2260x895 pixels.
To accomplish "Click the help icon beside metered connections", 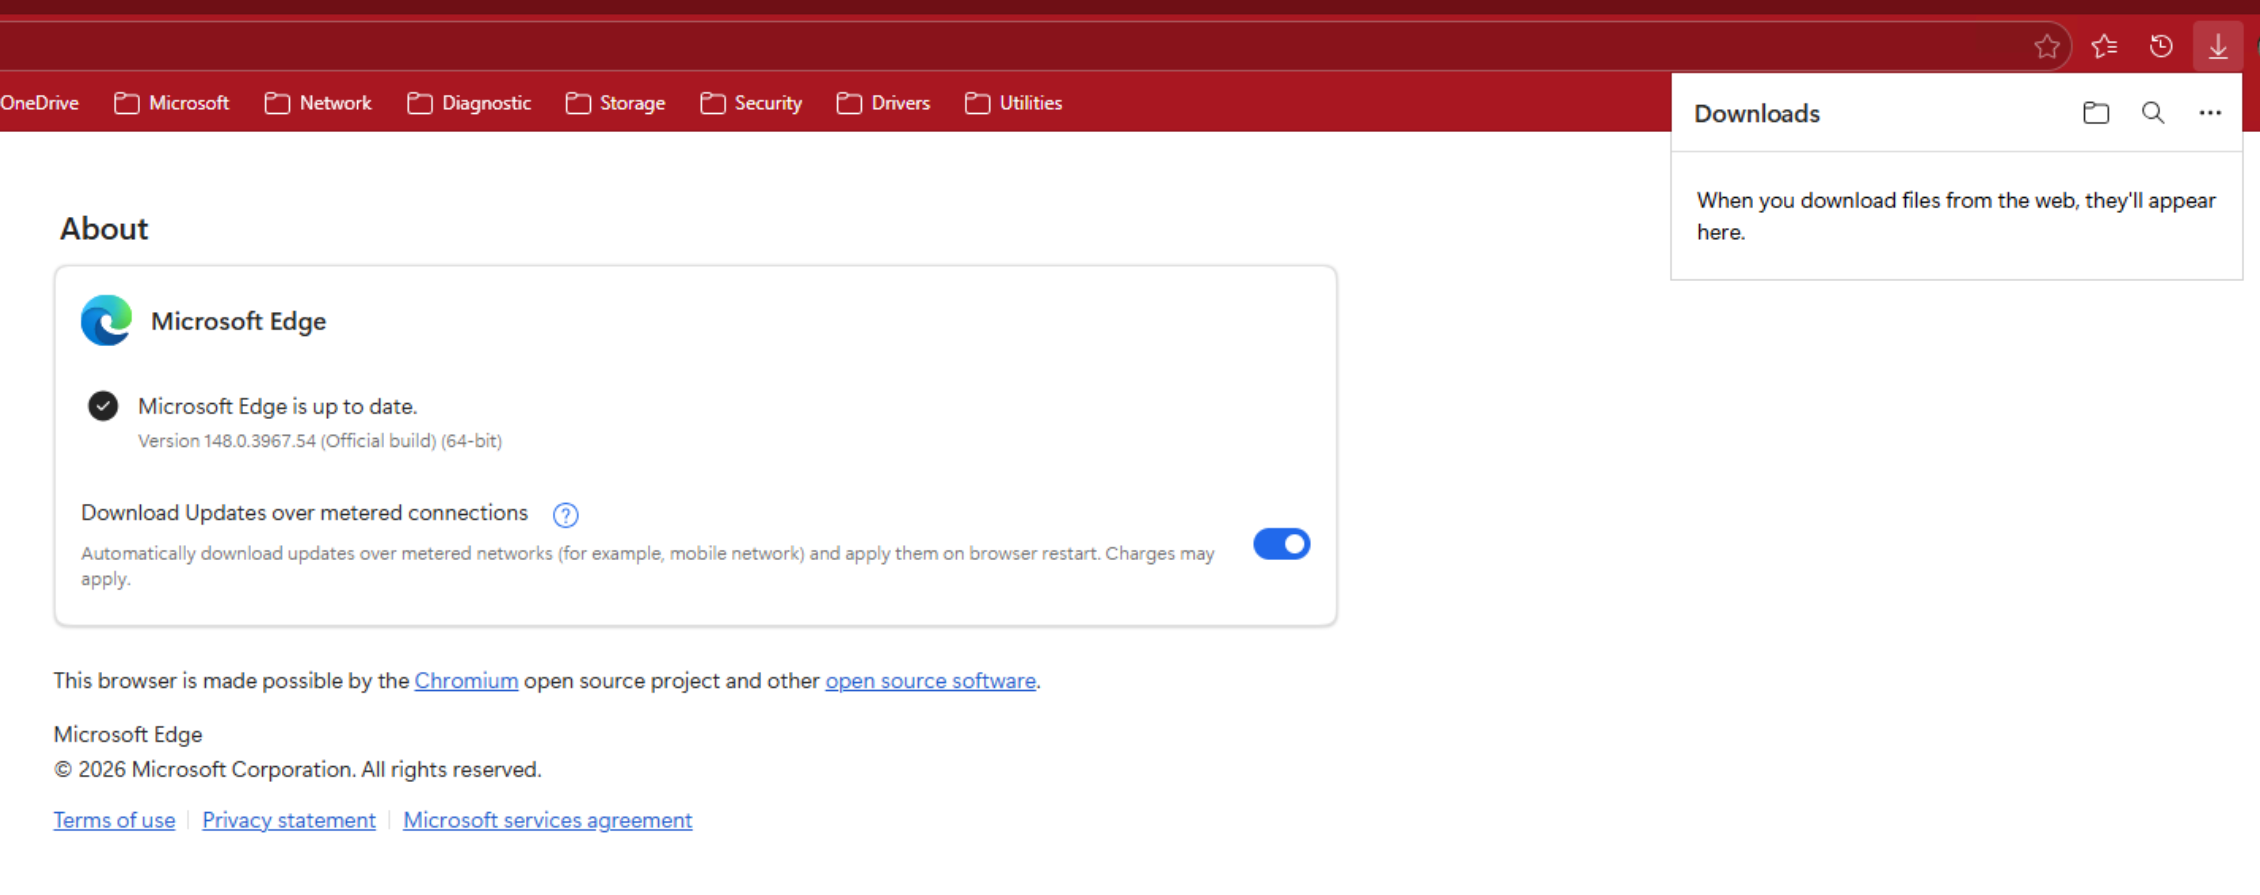I will [x=565, y=515].
